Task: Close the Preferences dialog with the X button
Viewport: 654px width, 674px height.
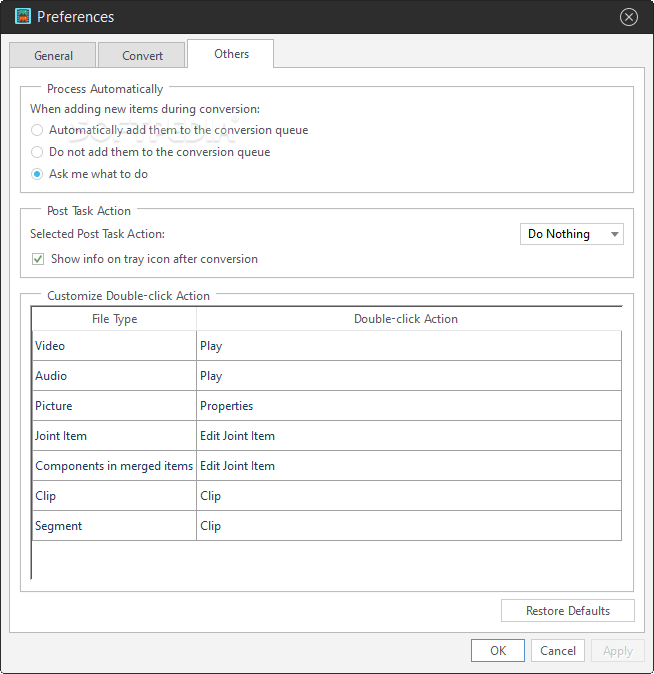Action: point(629,17)
